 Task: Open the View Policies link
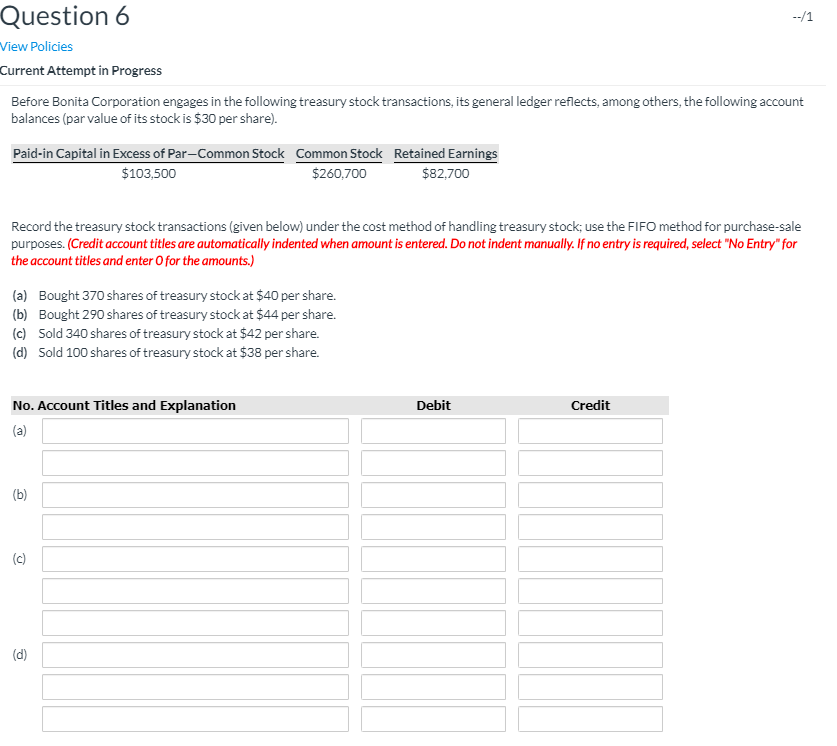pos(36,46)
